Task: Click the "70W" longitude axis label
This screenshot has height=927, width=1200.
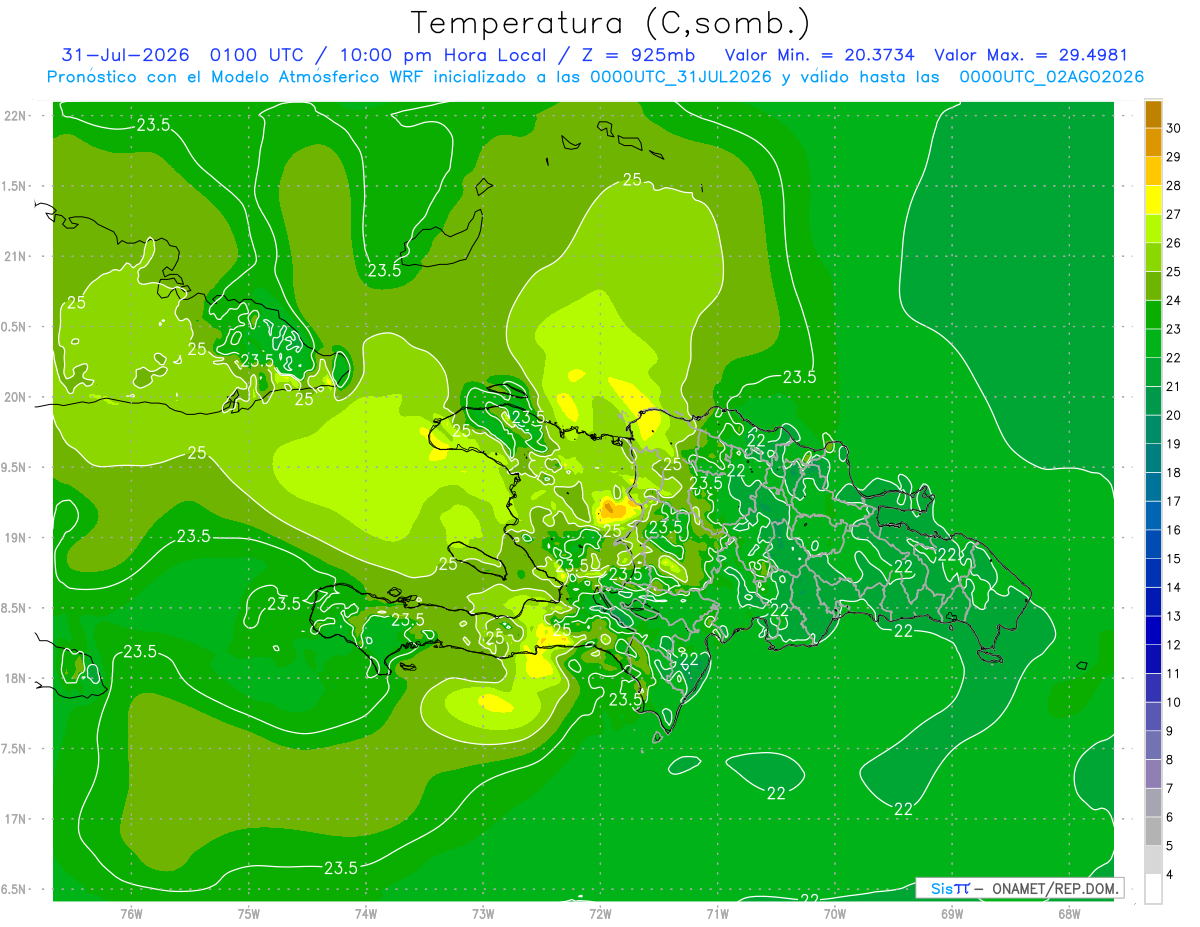Action: pos(835,913)
